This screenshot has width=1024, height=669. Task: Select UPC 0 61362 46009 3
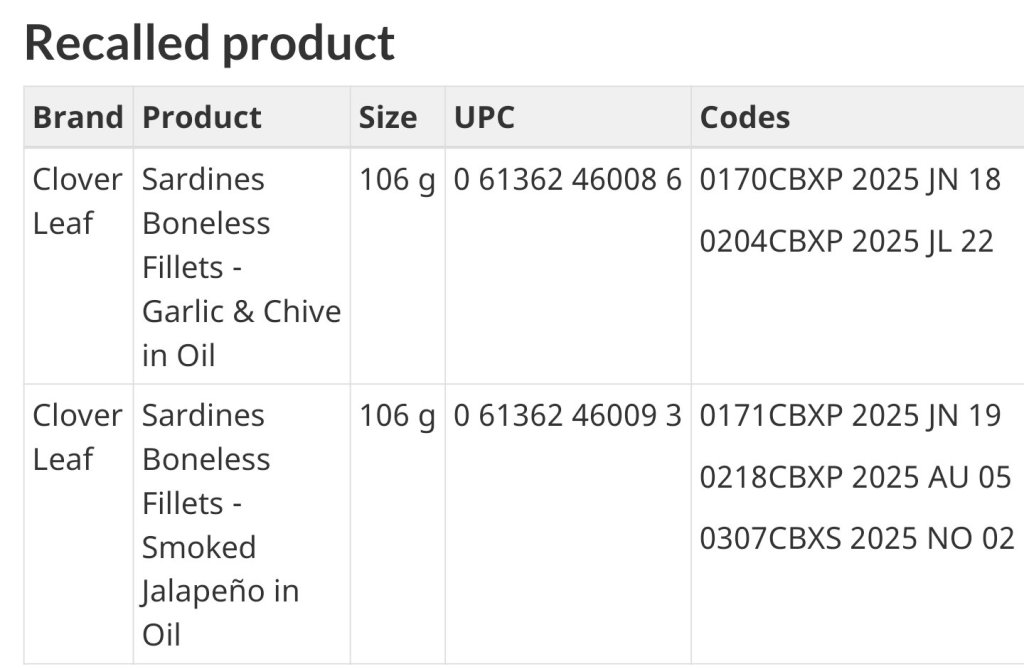point(567,415)
